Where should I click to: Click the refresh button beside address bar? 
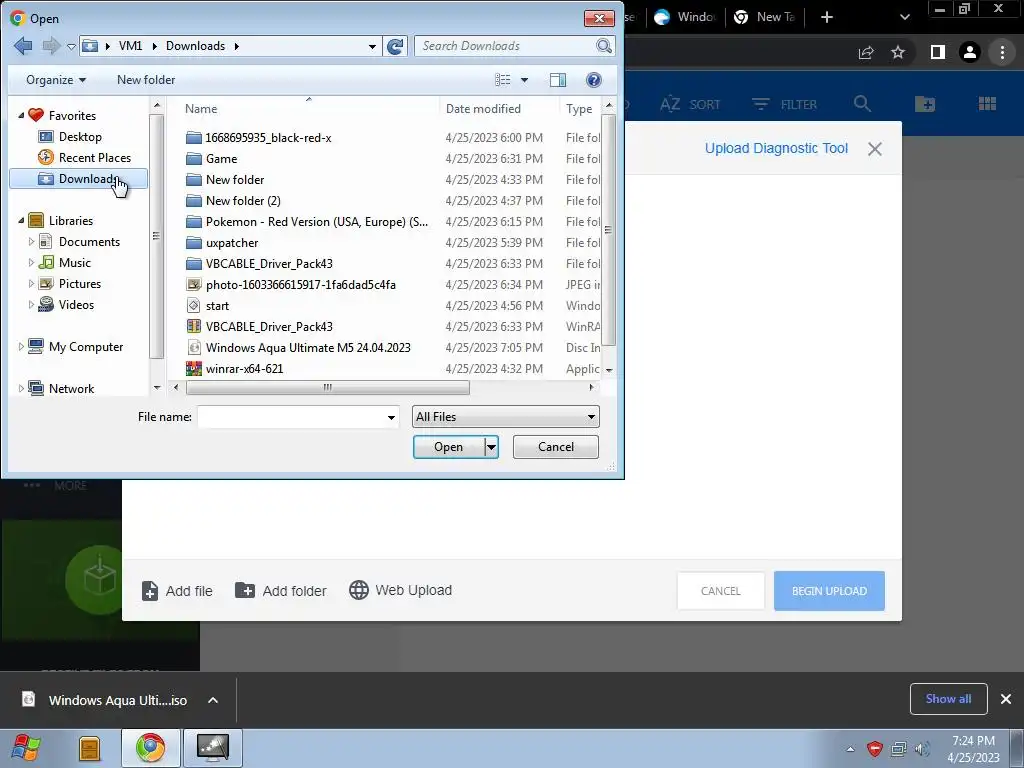click(395, 46)
